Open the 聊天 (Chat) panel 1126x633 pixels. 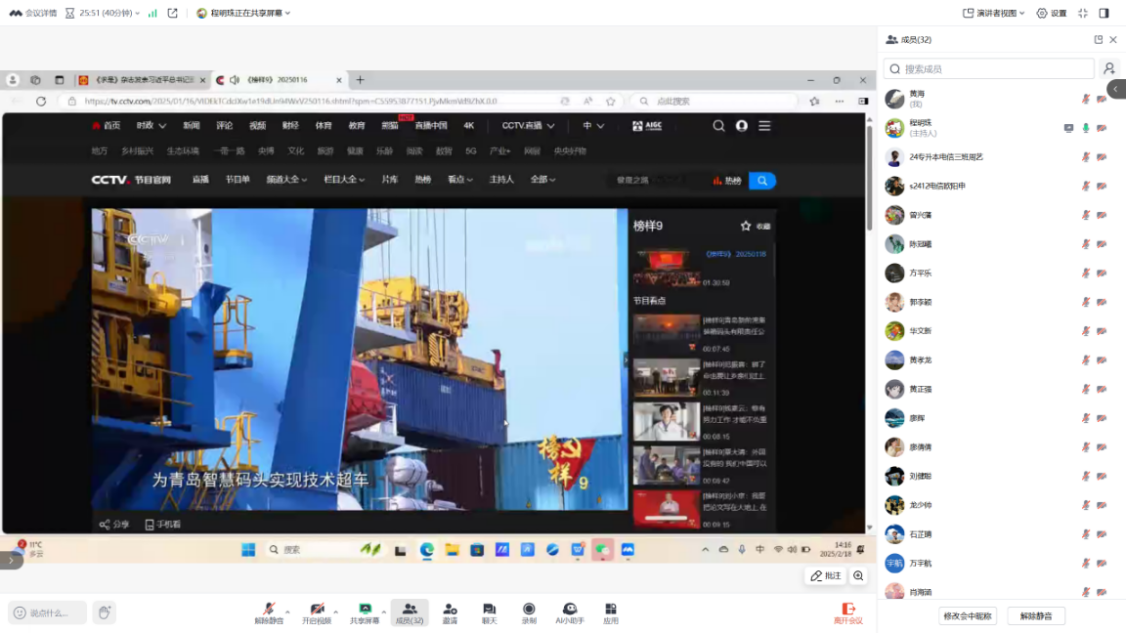(x=489, y=612)
